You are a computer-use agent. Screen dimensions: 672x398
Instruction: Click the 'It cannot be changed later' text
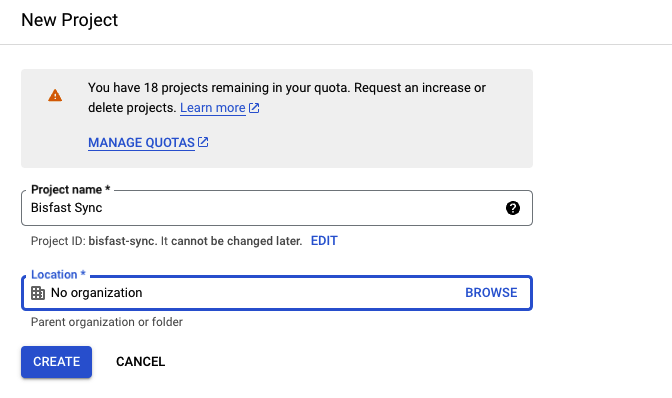(231, 241)
